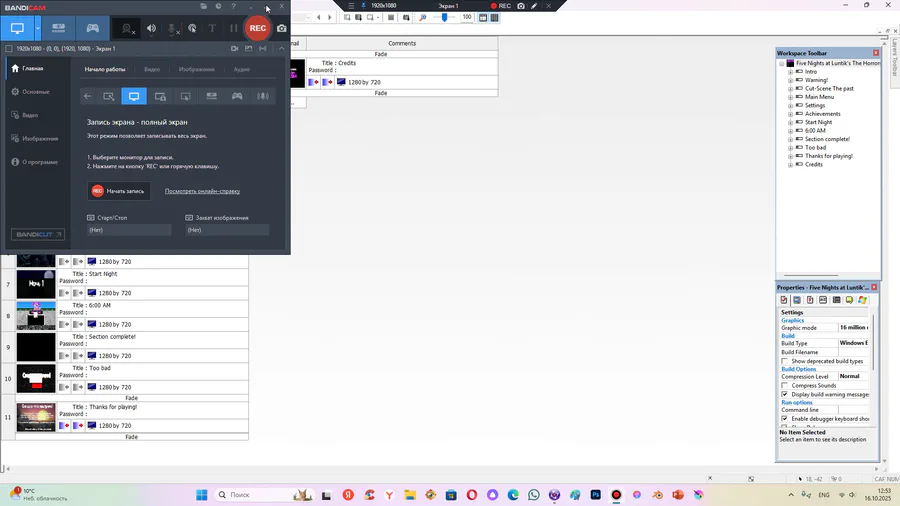The image size is (900, 506).
Task: Open hamburger menu on top recording bar
Action: (x=351, y=6)
